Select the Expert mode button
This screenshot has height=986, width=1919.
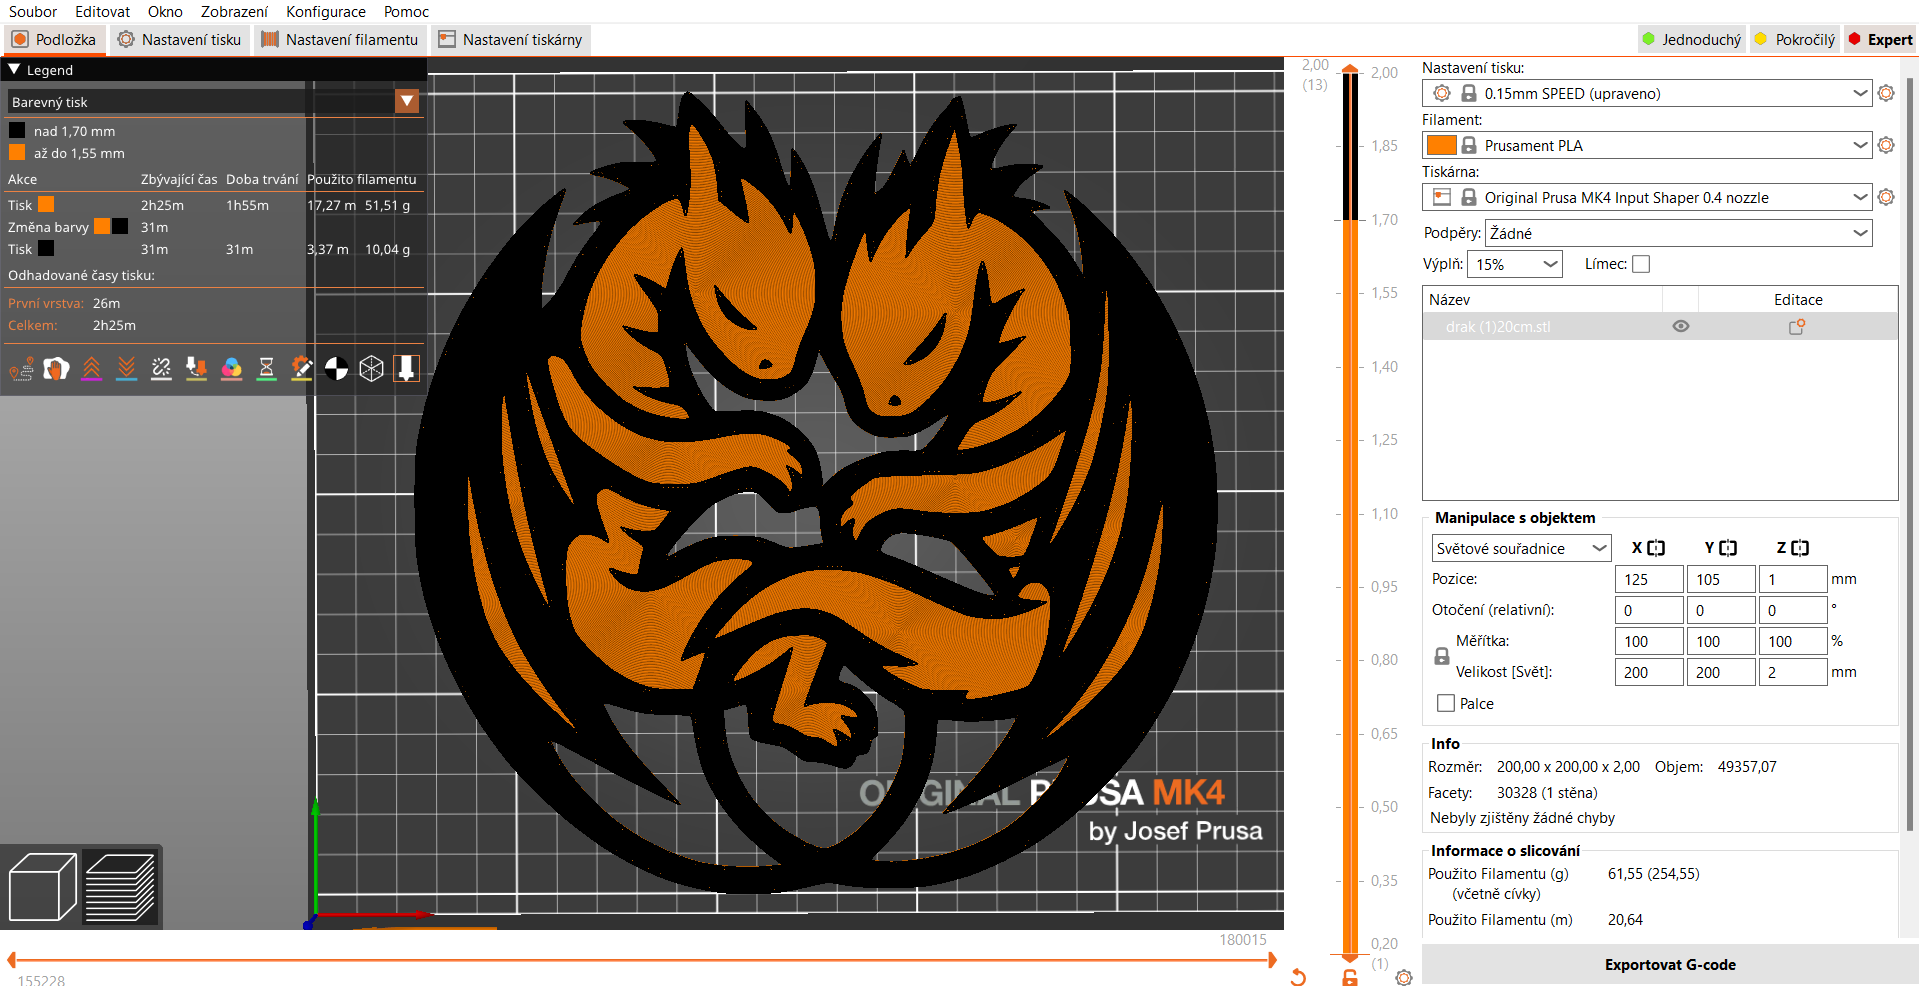click(1880, 40)
